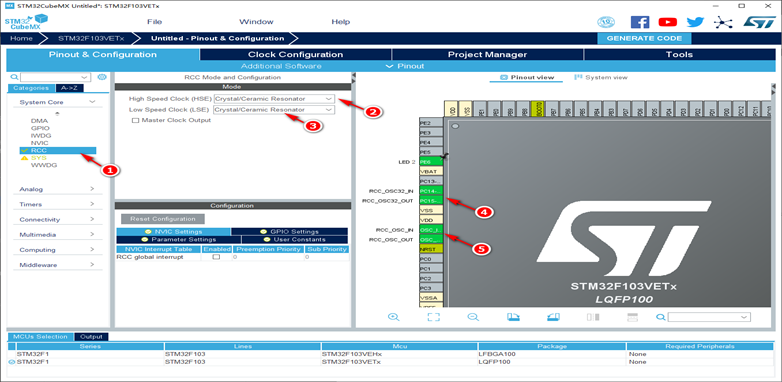Open the category settings gear icon
782x382 pixels.
pos(102,77)
